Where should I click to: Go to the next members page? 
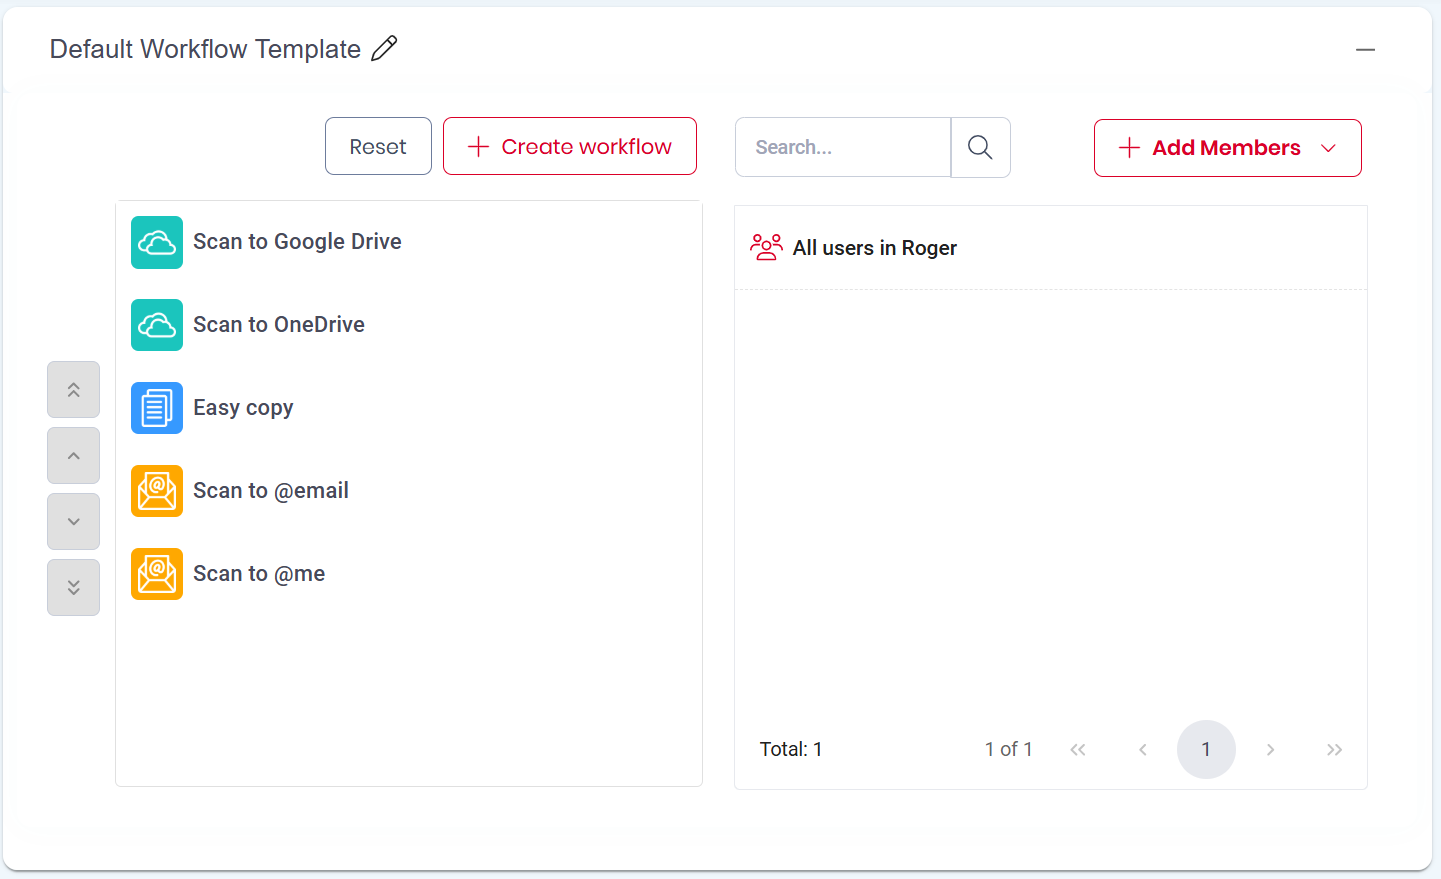1270,749
